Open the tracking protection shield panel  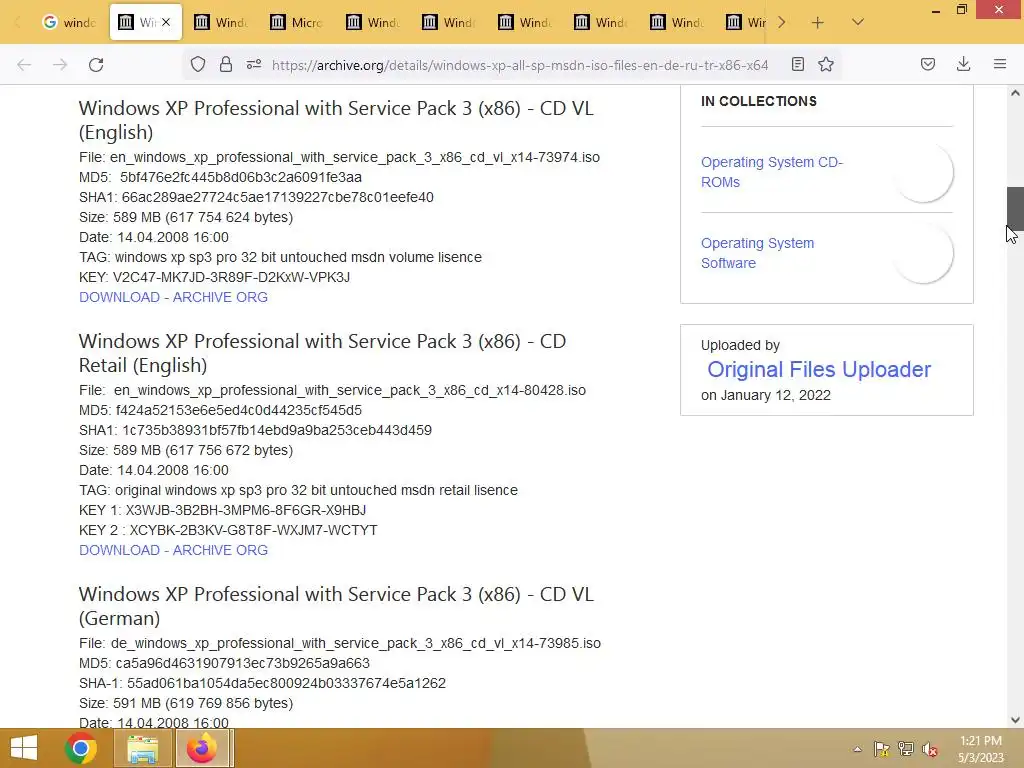198,64
